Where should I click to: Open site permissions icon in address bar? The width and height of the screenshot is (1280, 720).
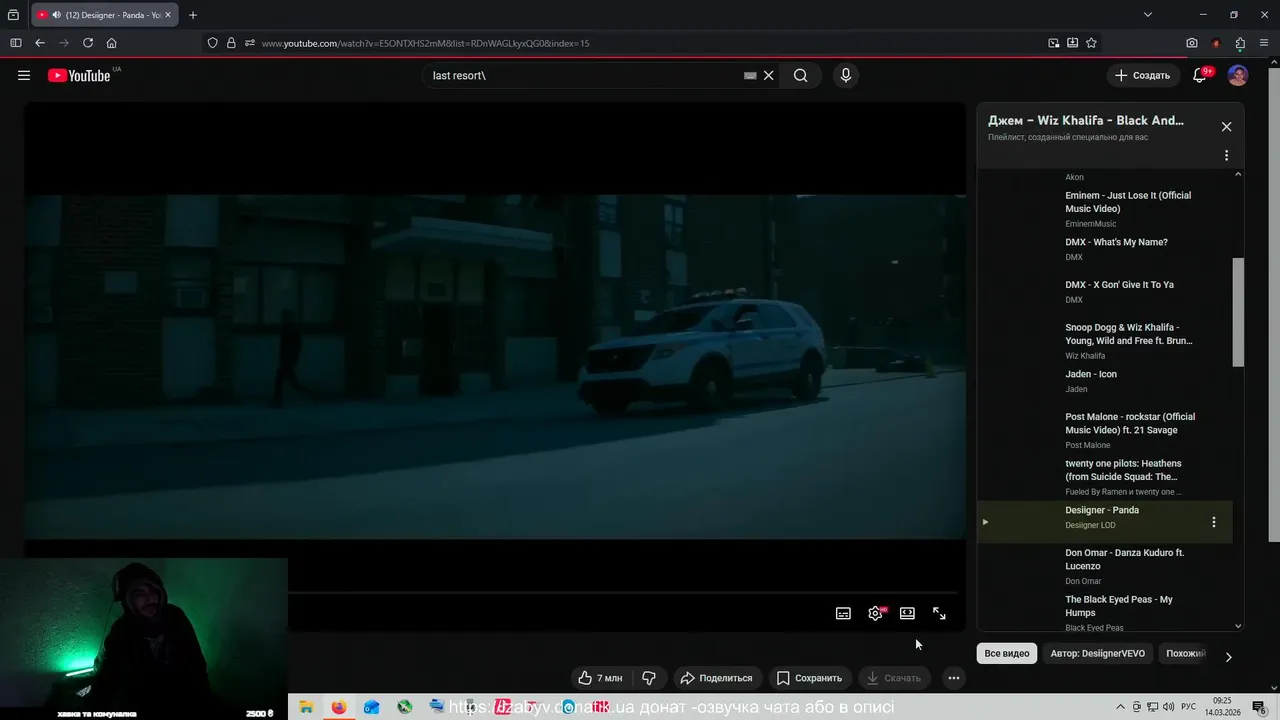pos(250,43)
